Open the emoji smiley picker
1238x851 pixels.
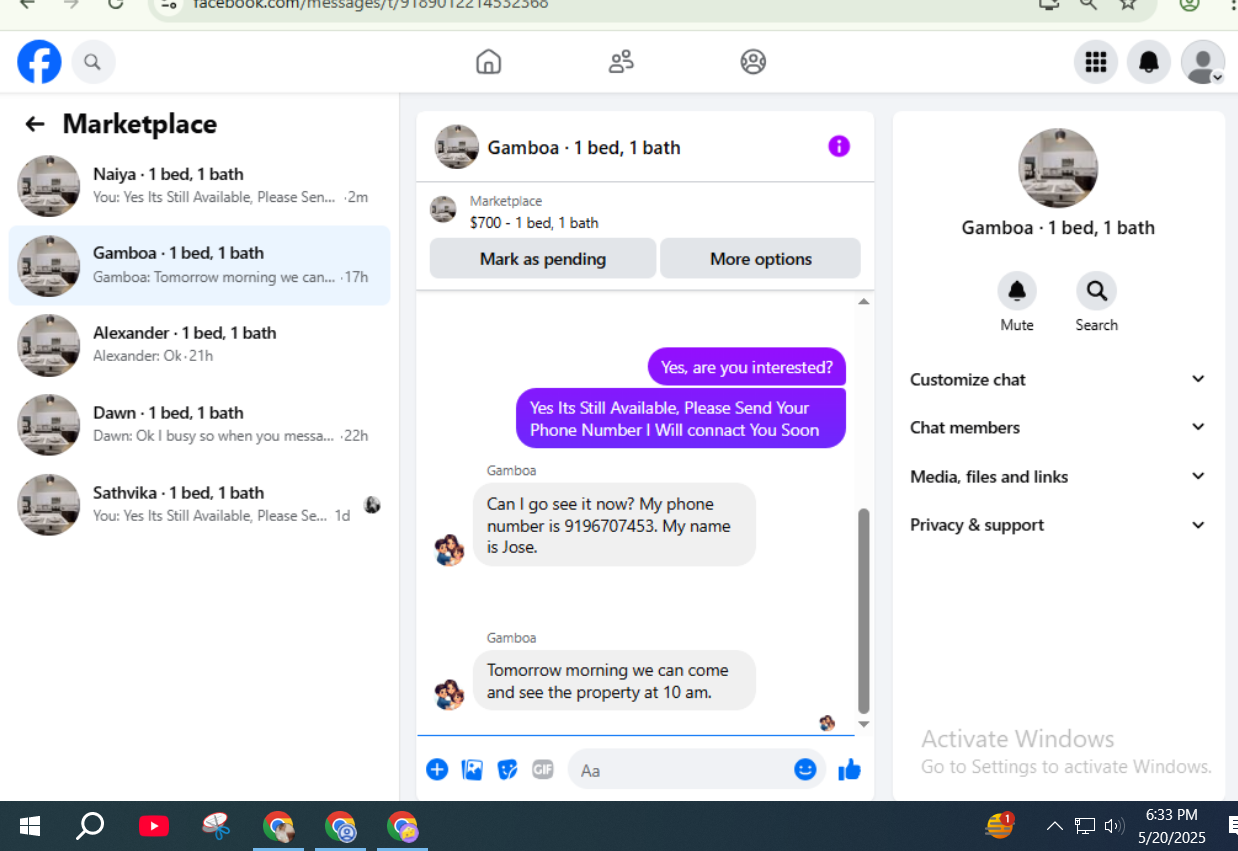(x=805, y=769)
